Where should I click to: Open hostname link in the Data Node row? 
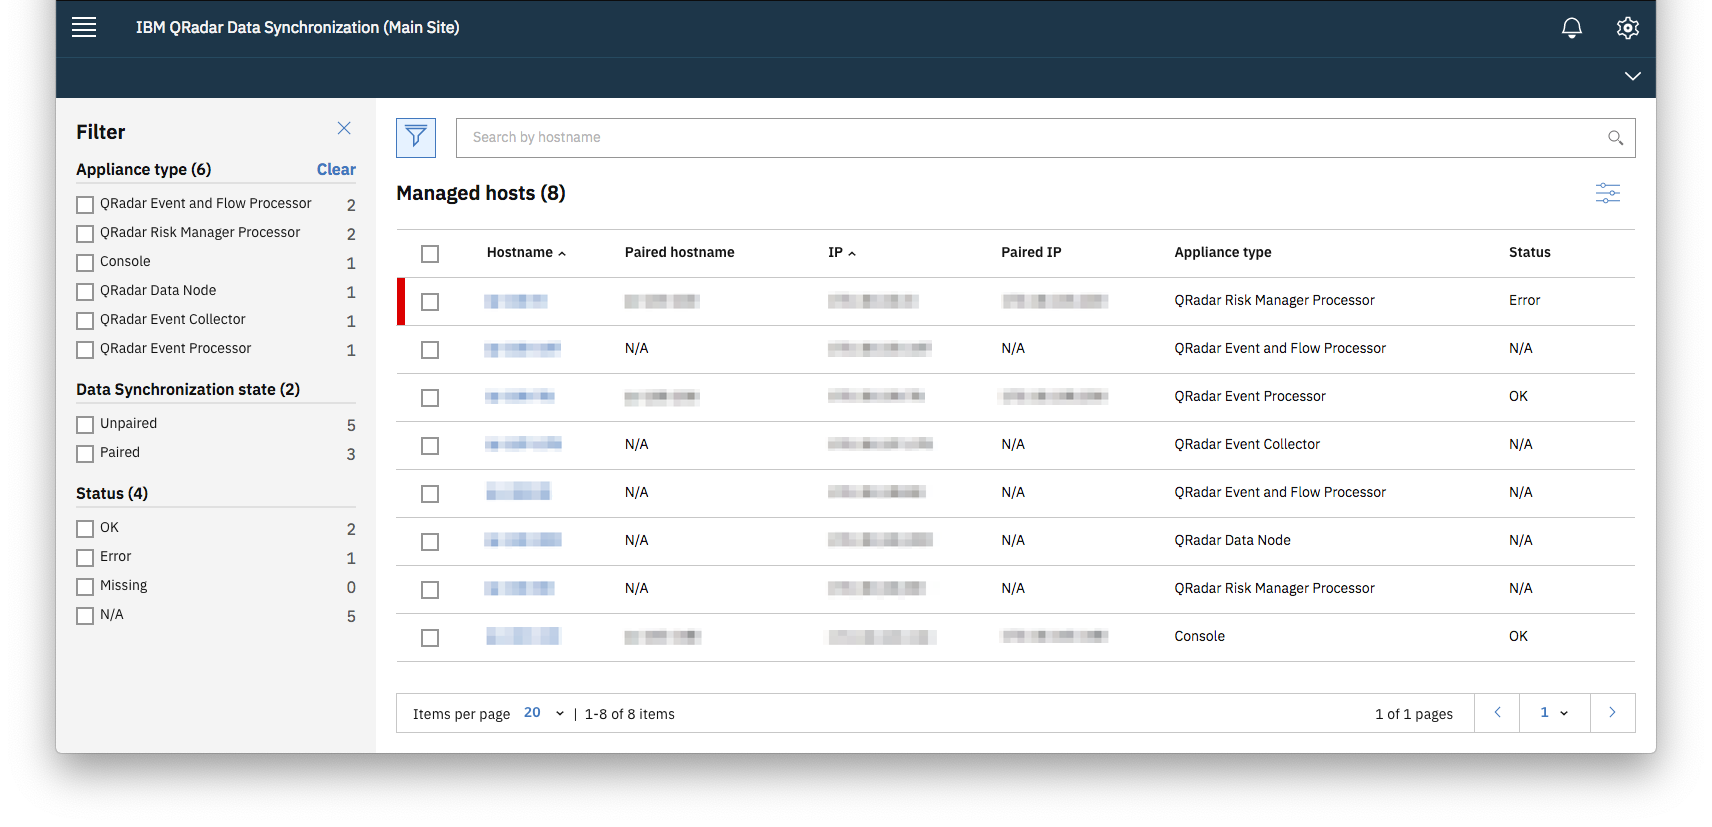click(x=523, y=540)
